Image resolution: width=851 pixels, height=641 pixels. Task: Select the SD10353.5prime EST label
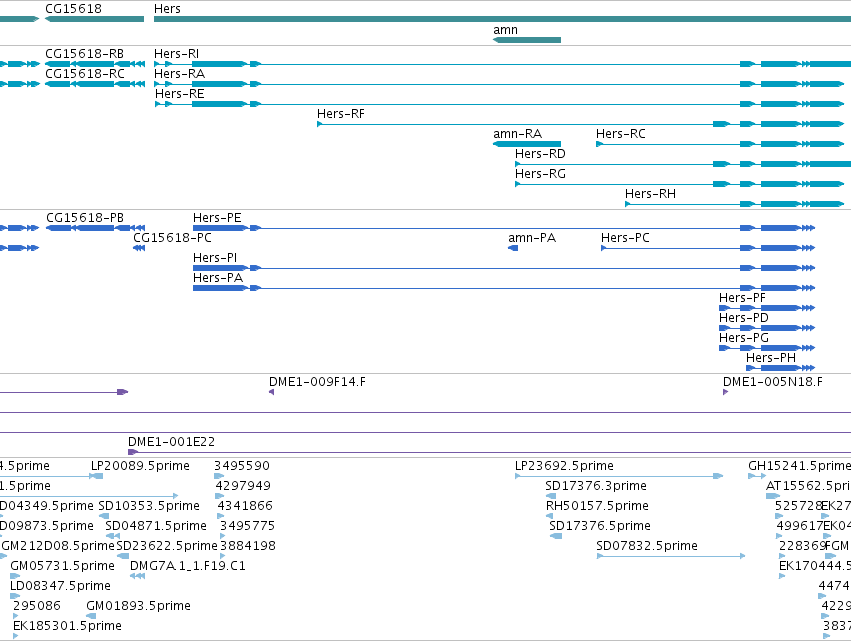pyautogui.click(x=149, y=507)
